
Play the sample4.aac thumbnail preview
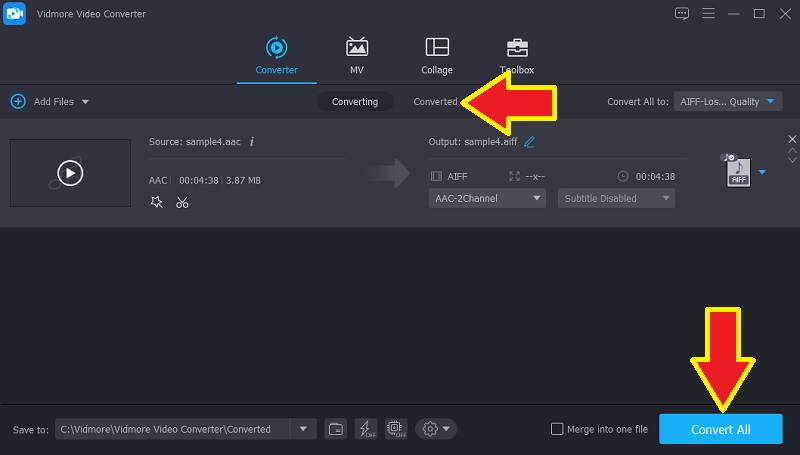point(69,173)
